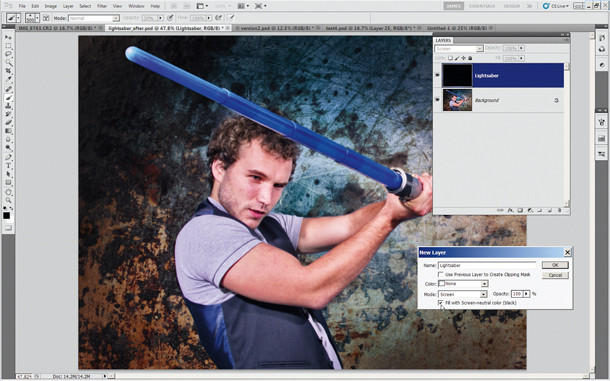610x381 pixels.
Task: Select the Eyedropper tool
Action: pos(8,79)
